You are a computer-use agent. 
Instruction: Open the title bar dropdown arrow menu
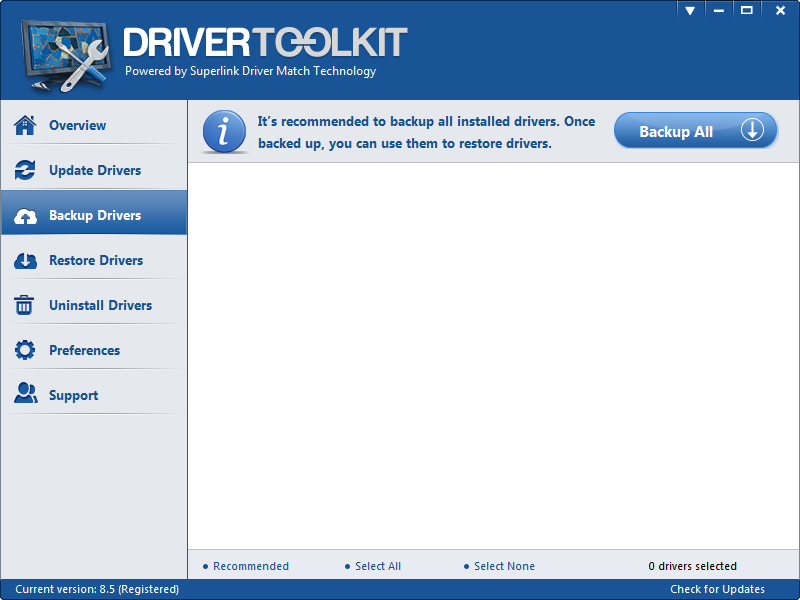pyautogui.click(x=690, y=10)
